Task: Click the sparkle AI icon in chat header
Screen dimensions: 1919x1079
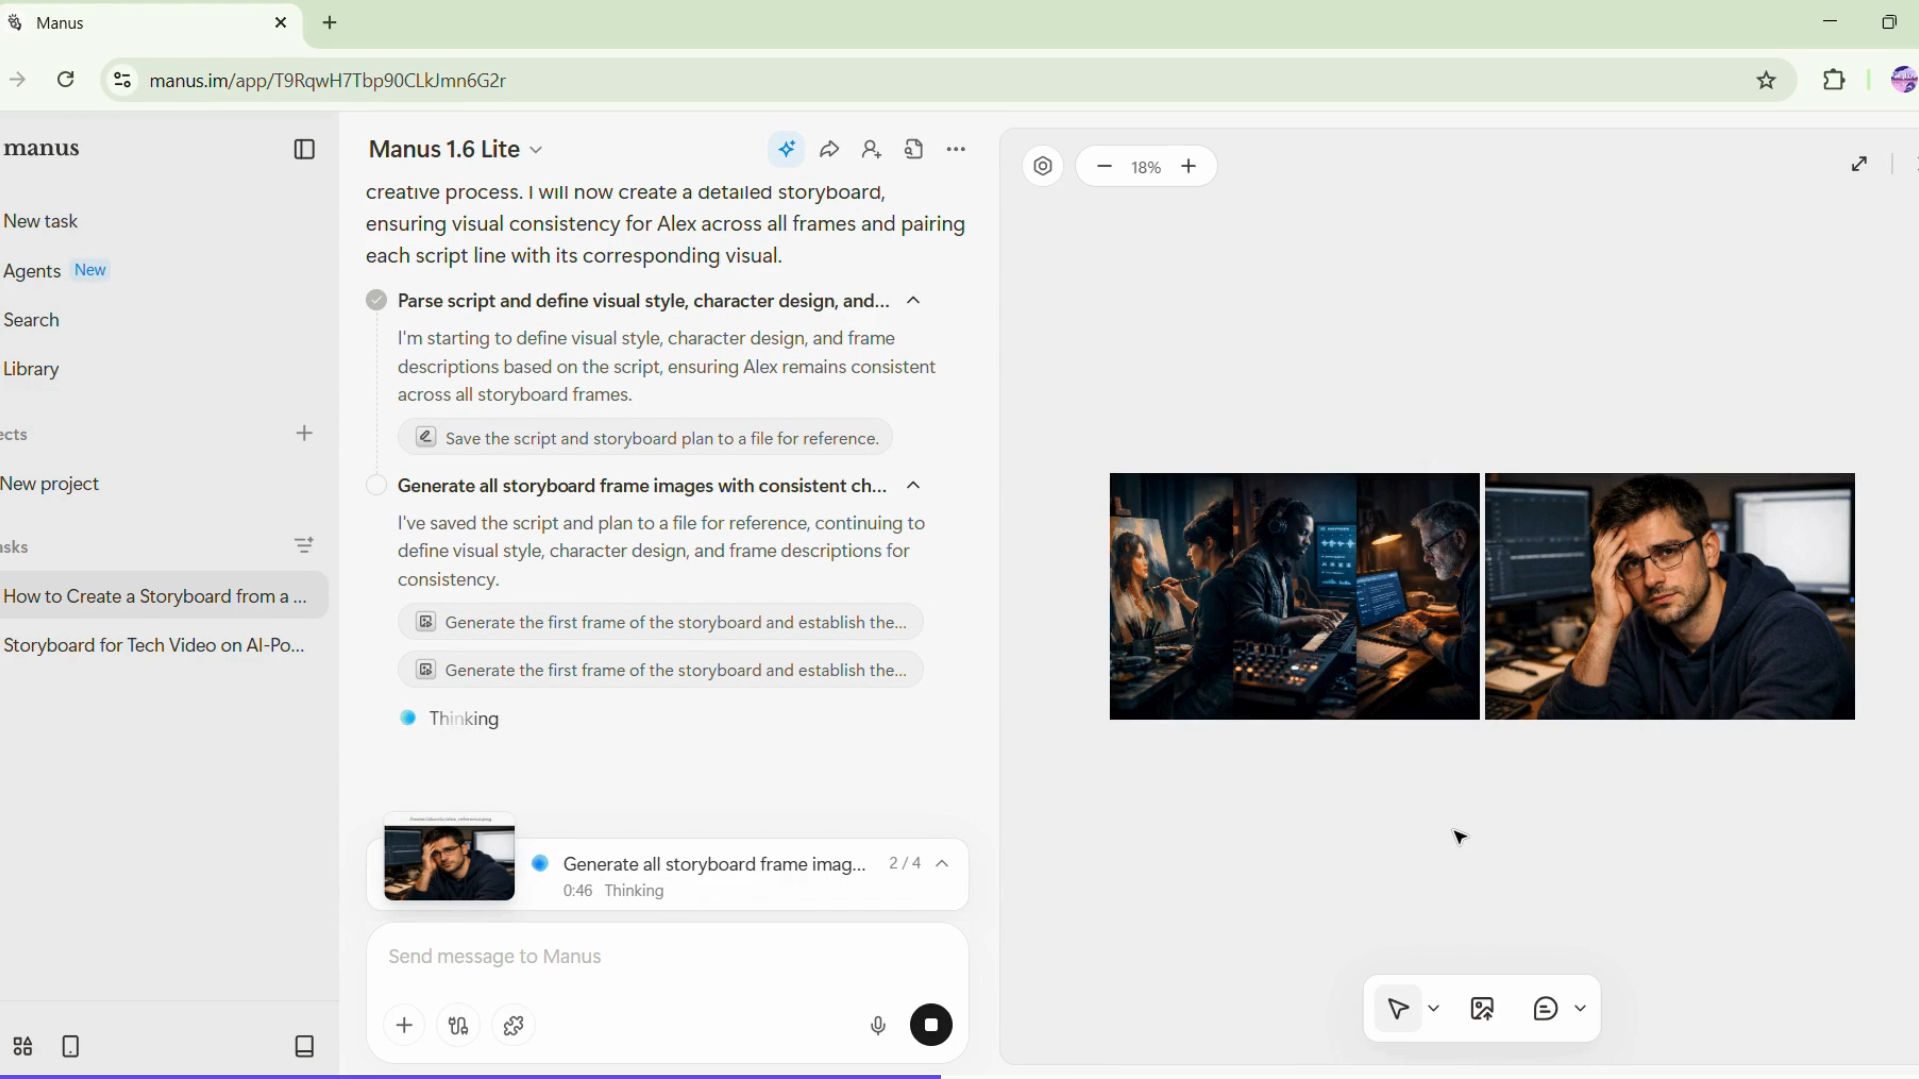Action: [787, 150]
